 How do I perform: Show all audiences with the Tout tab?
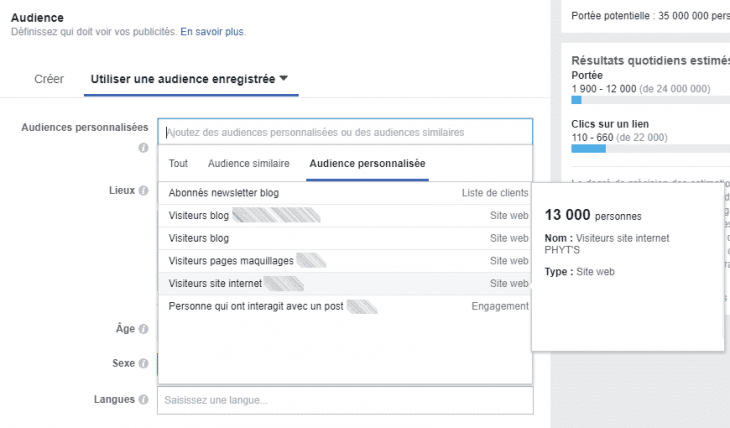tap(178, 163)
